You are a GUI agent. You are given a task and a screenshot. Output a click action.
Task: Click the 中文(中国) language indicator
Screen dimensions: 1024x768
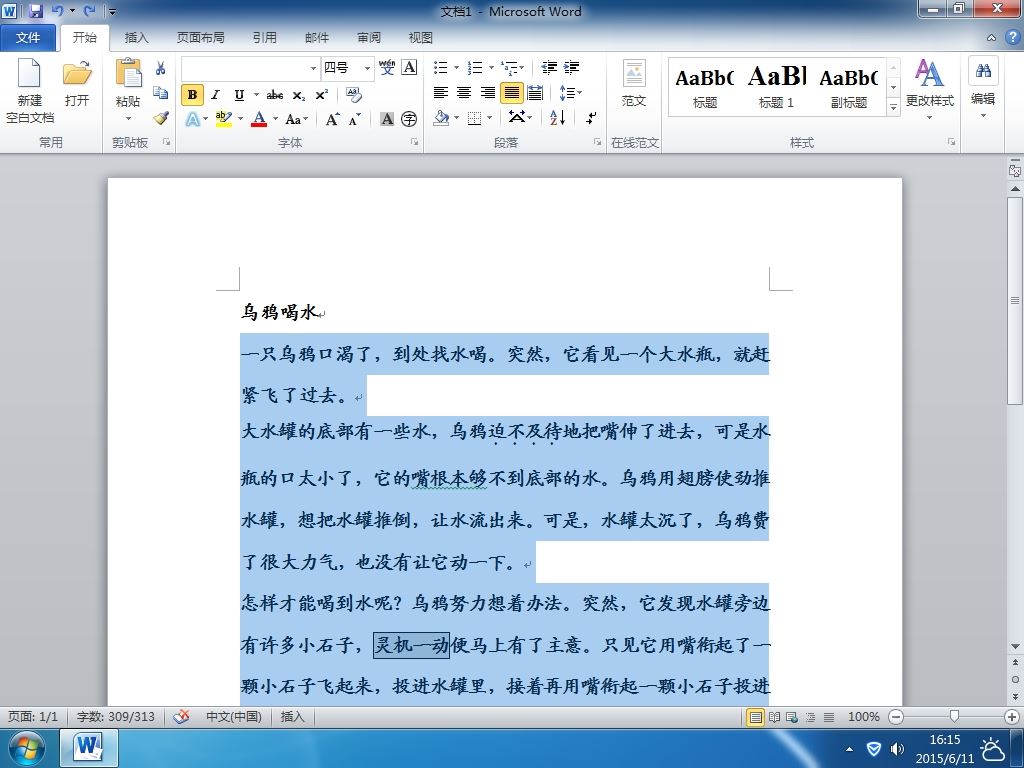(233, 716)
